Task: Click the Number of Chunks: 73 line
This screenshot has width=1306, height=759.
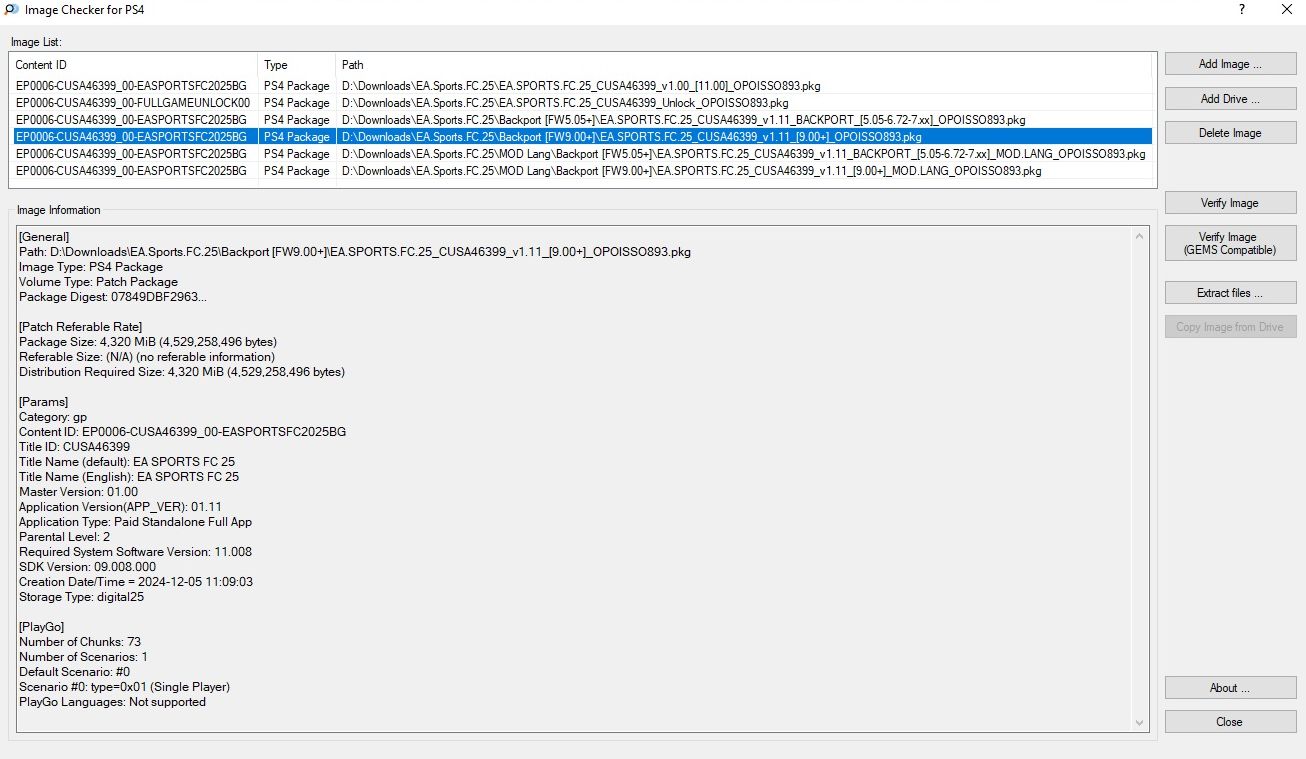Action: click(x=80, y=642)
